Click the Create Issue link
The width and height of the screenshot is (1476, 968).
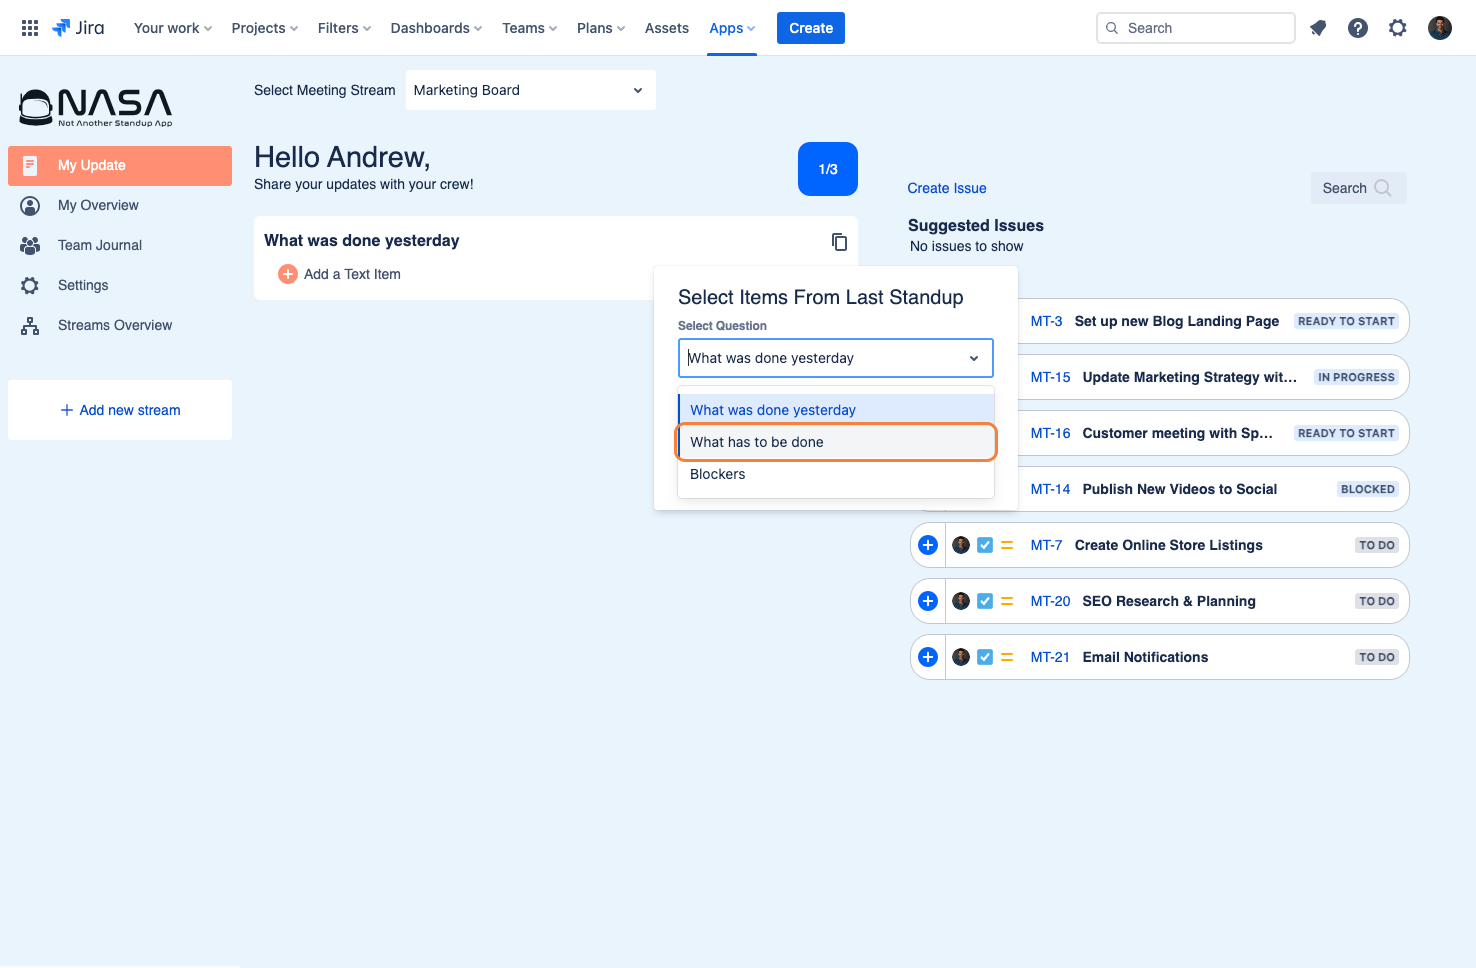coord(947,188)
